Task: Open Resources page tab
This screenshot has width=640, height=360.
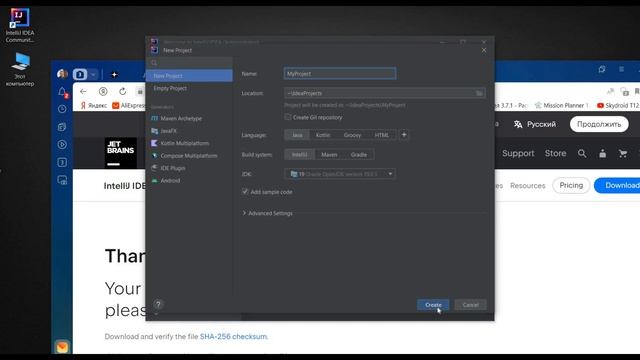Action: point(527,185)
